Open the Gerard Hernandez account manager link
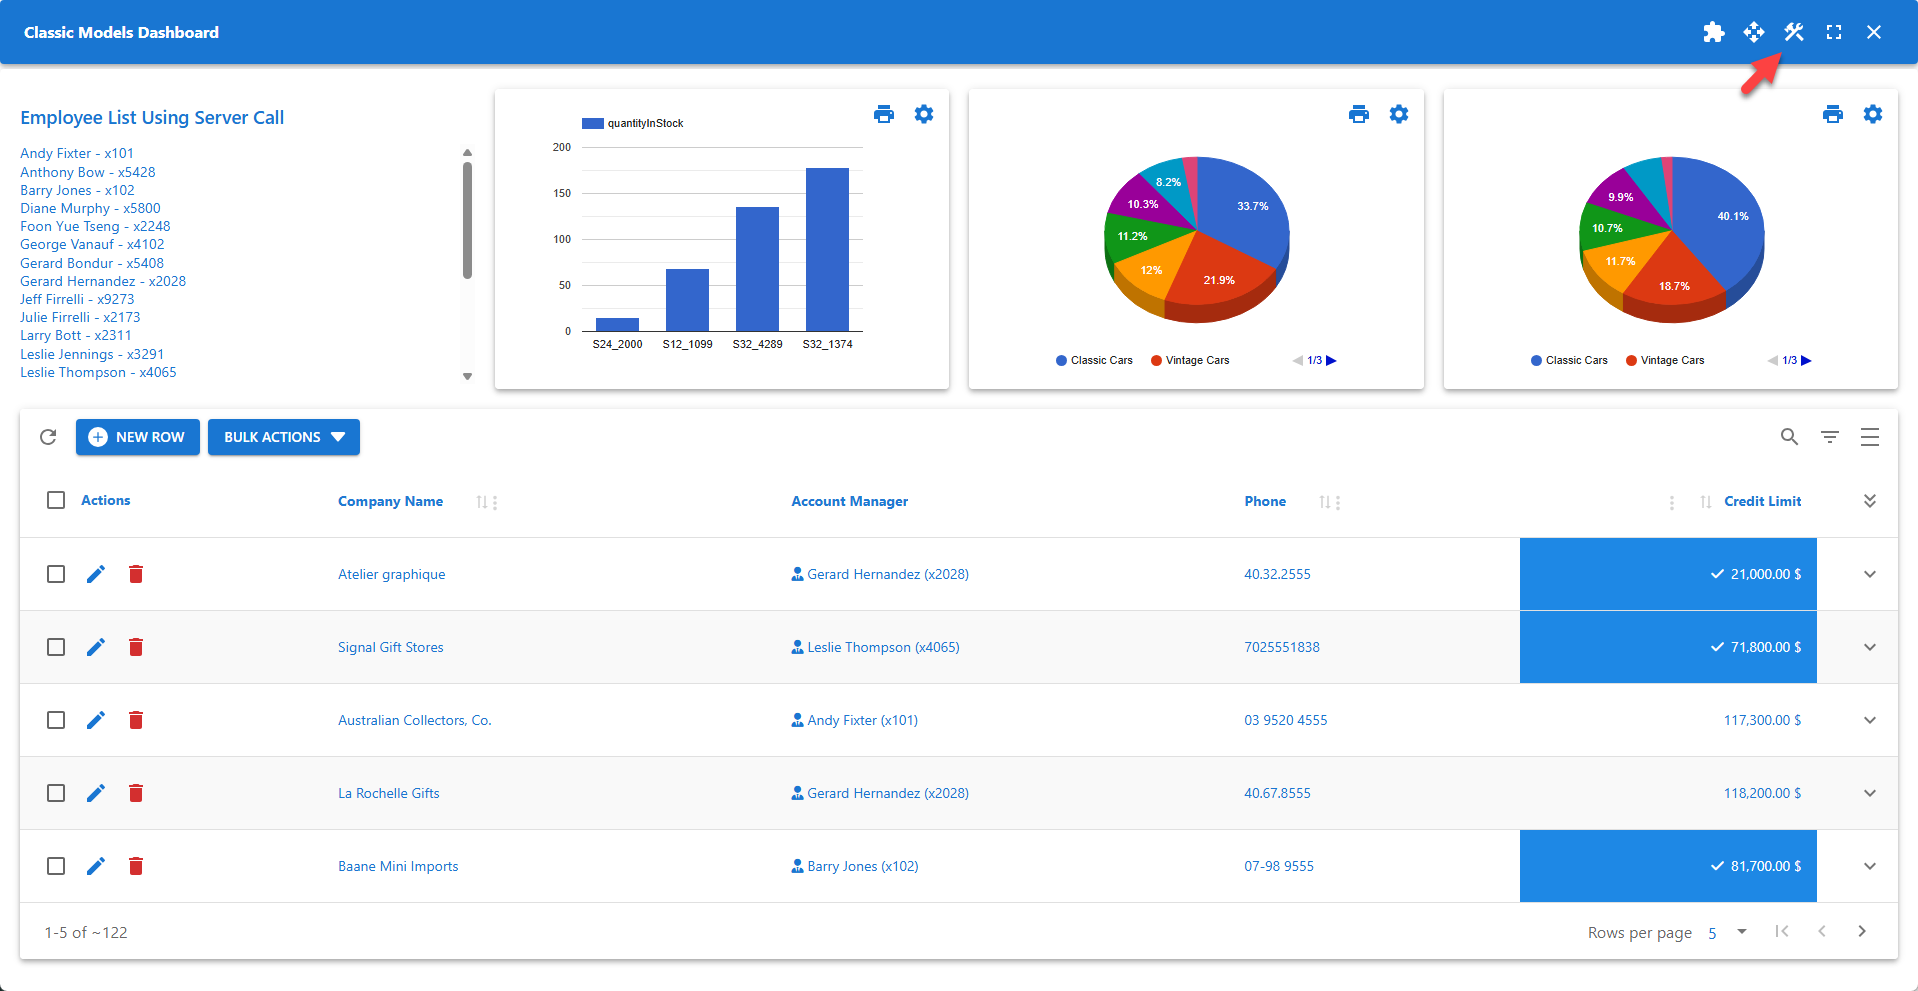This screenshot has height=991, width=1918. point(887,574)
